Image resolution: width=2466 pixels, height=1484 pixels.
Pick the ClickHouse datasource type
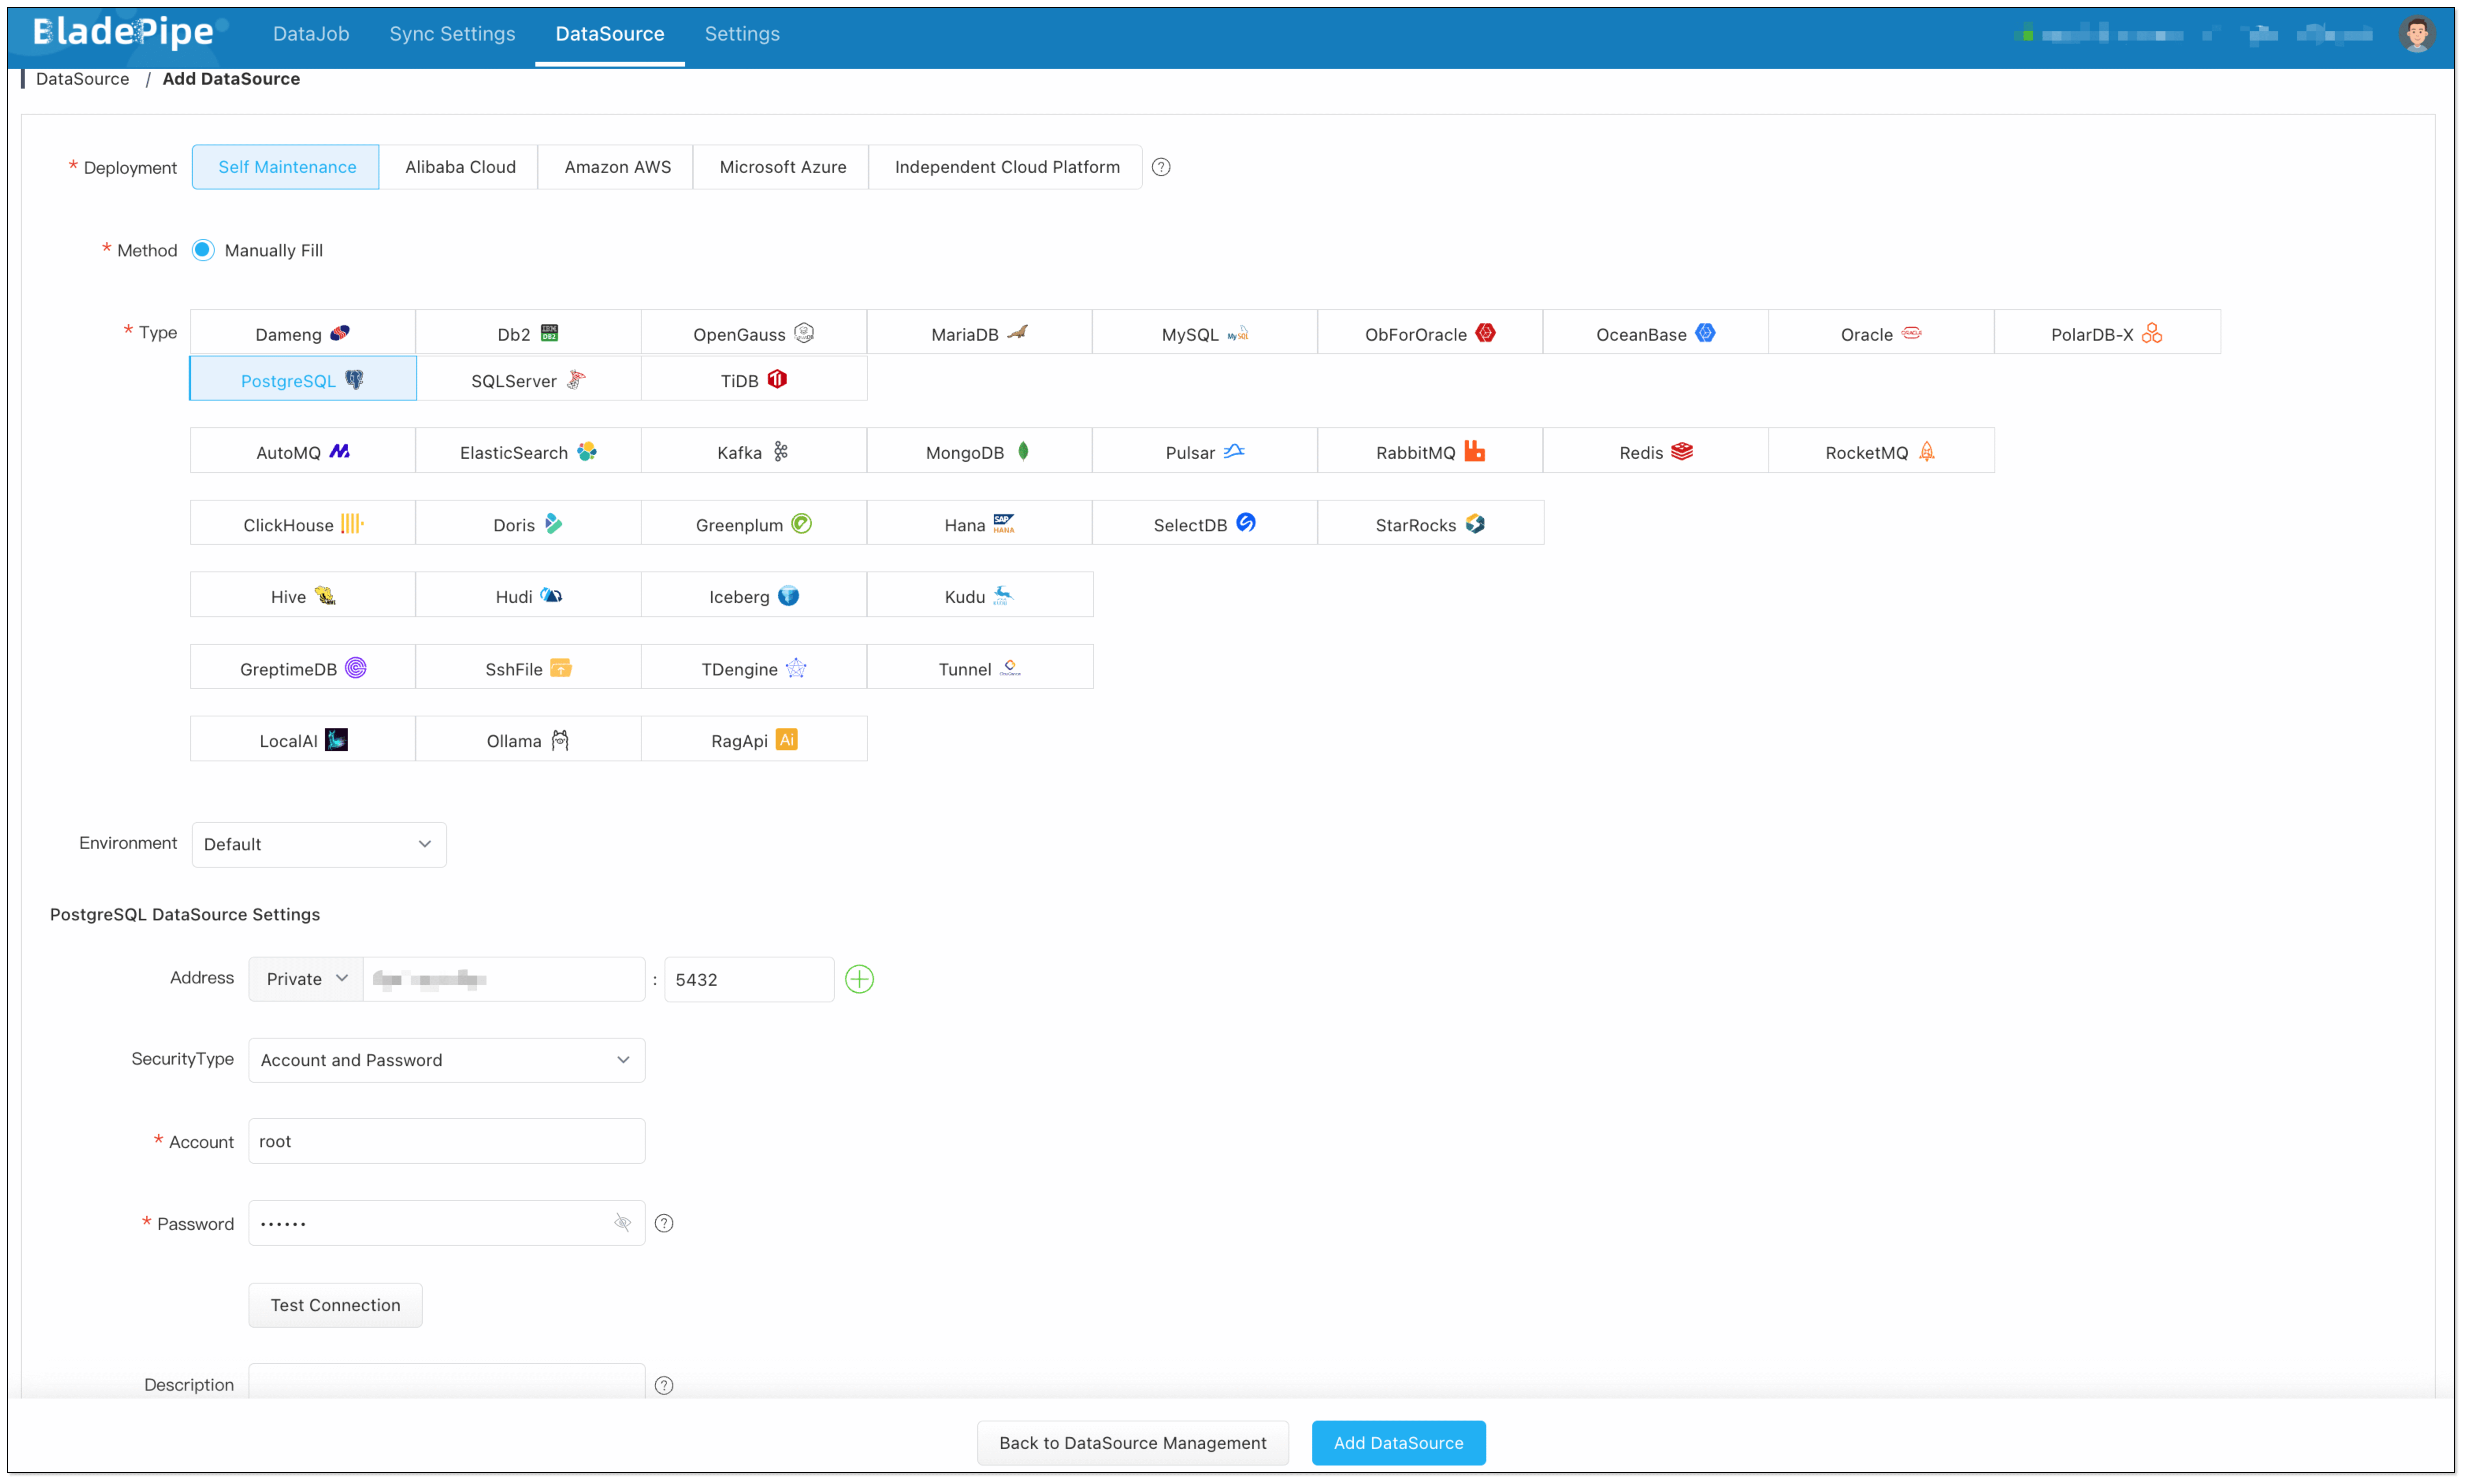pyautogui.click(x=302, y=524)
